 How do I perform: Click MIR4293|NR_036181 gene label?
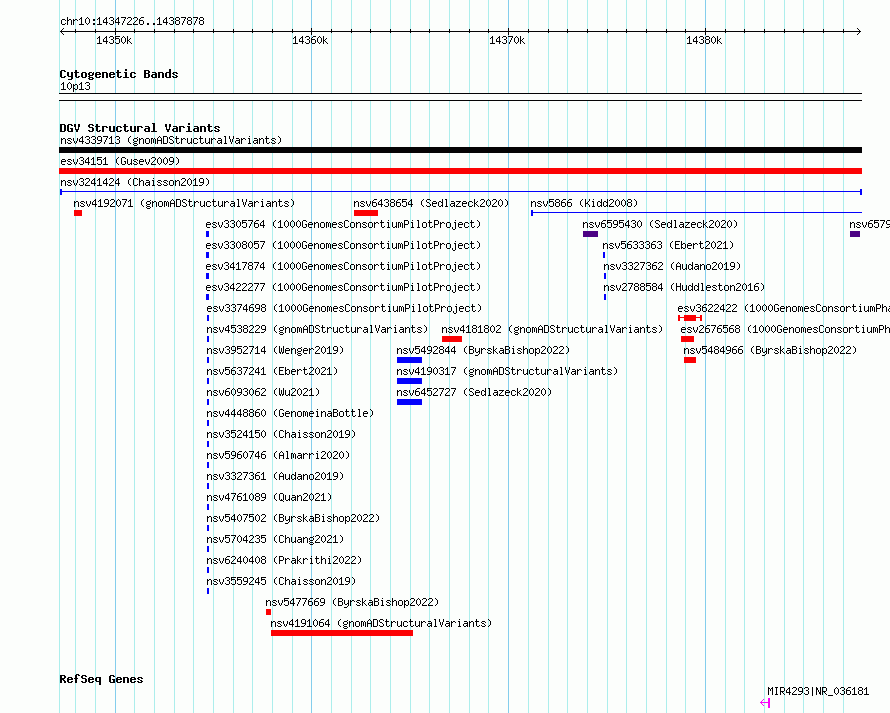pos(818,691)
